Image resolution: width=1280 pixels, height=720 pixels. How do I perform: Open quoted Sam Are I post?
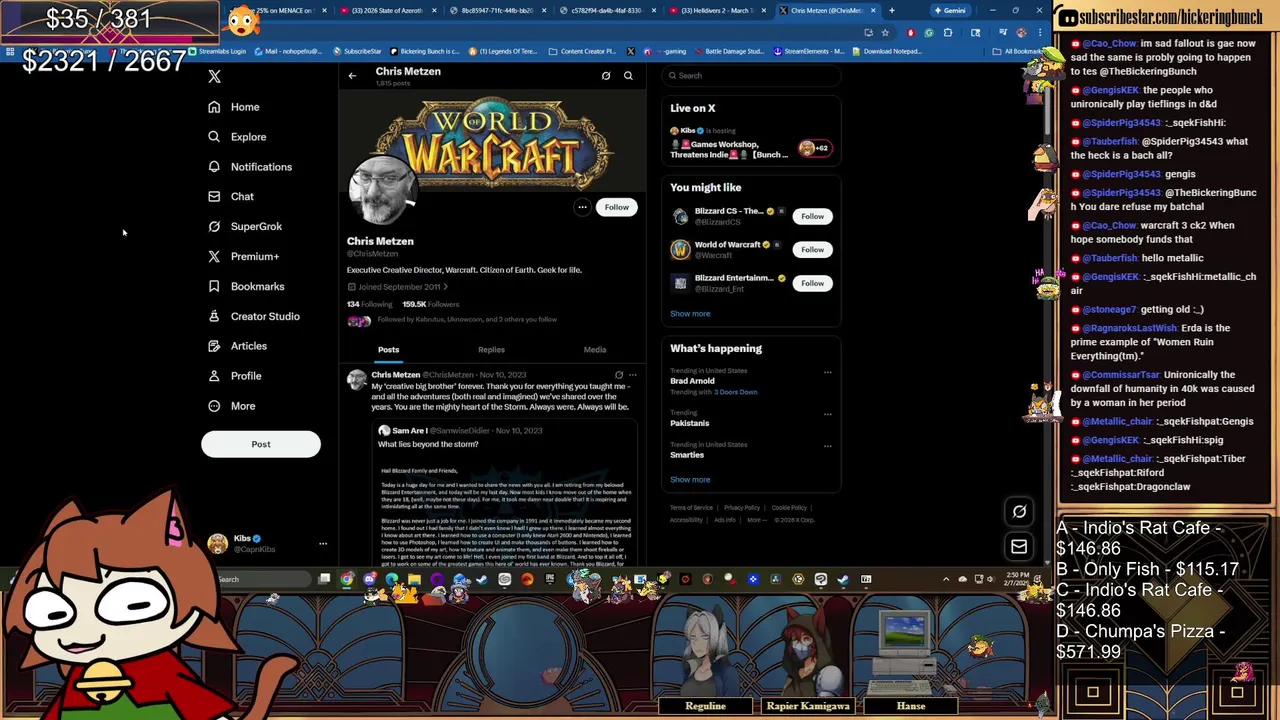[x=505, y=495]
